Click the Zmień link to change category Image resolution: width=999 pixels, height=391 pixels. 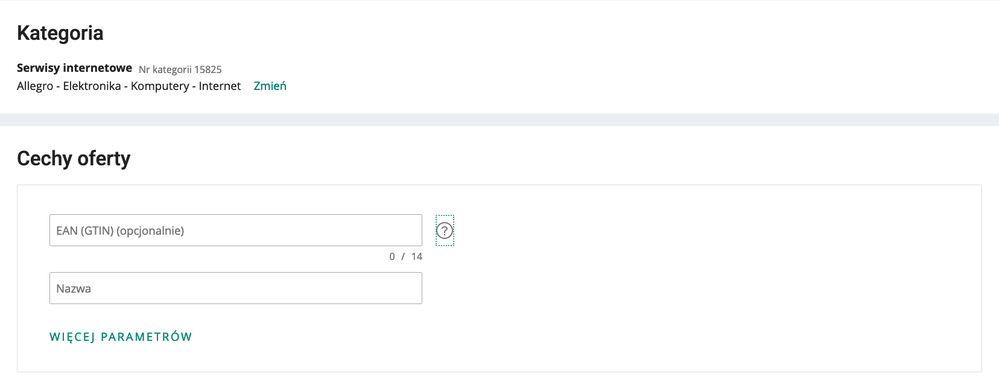click(270, 86)
